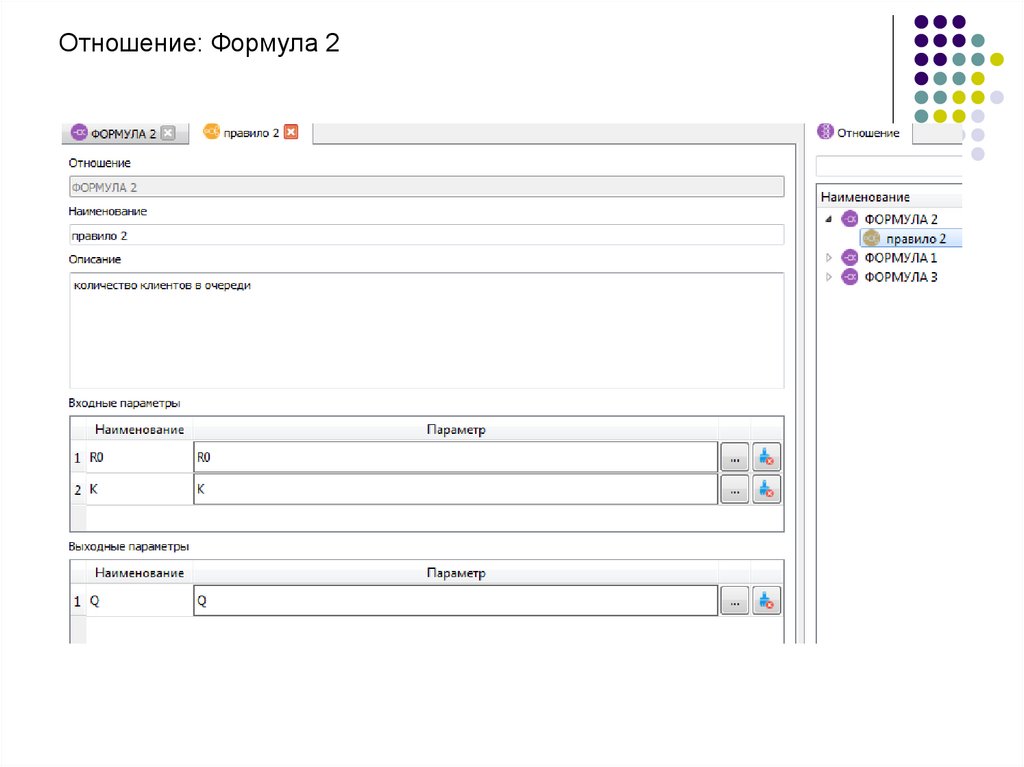Clear the R0 parameter with the brush icon
The image size is (1024, 767).
(766, 457)
